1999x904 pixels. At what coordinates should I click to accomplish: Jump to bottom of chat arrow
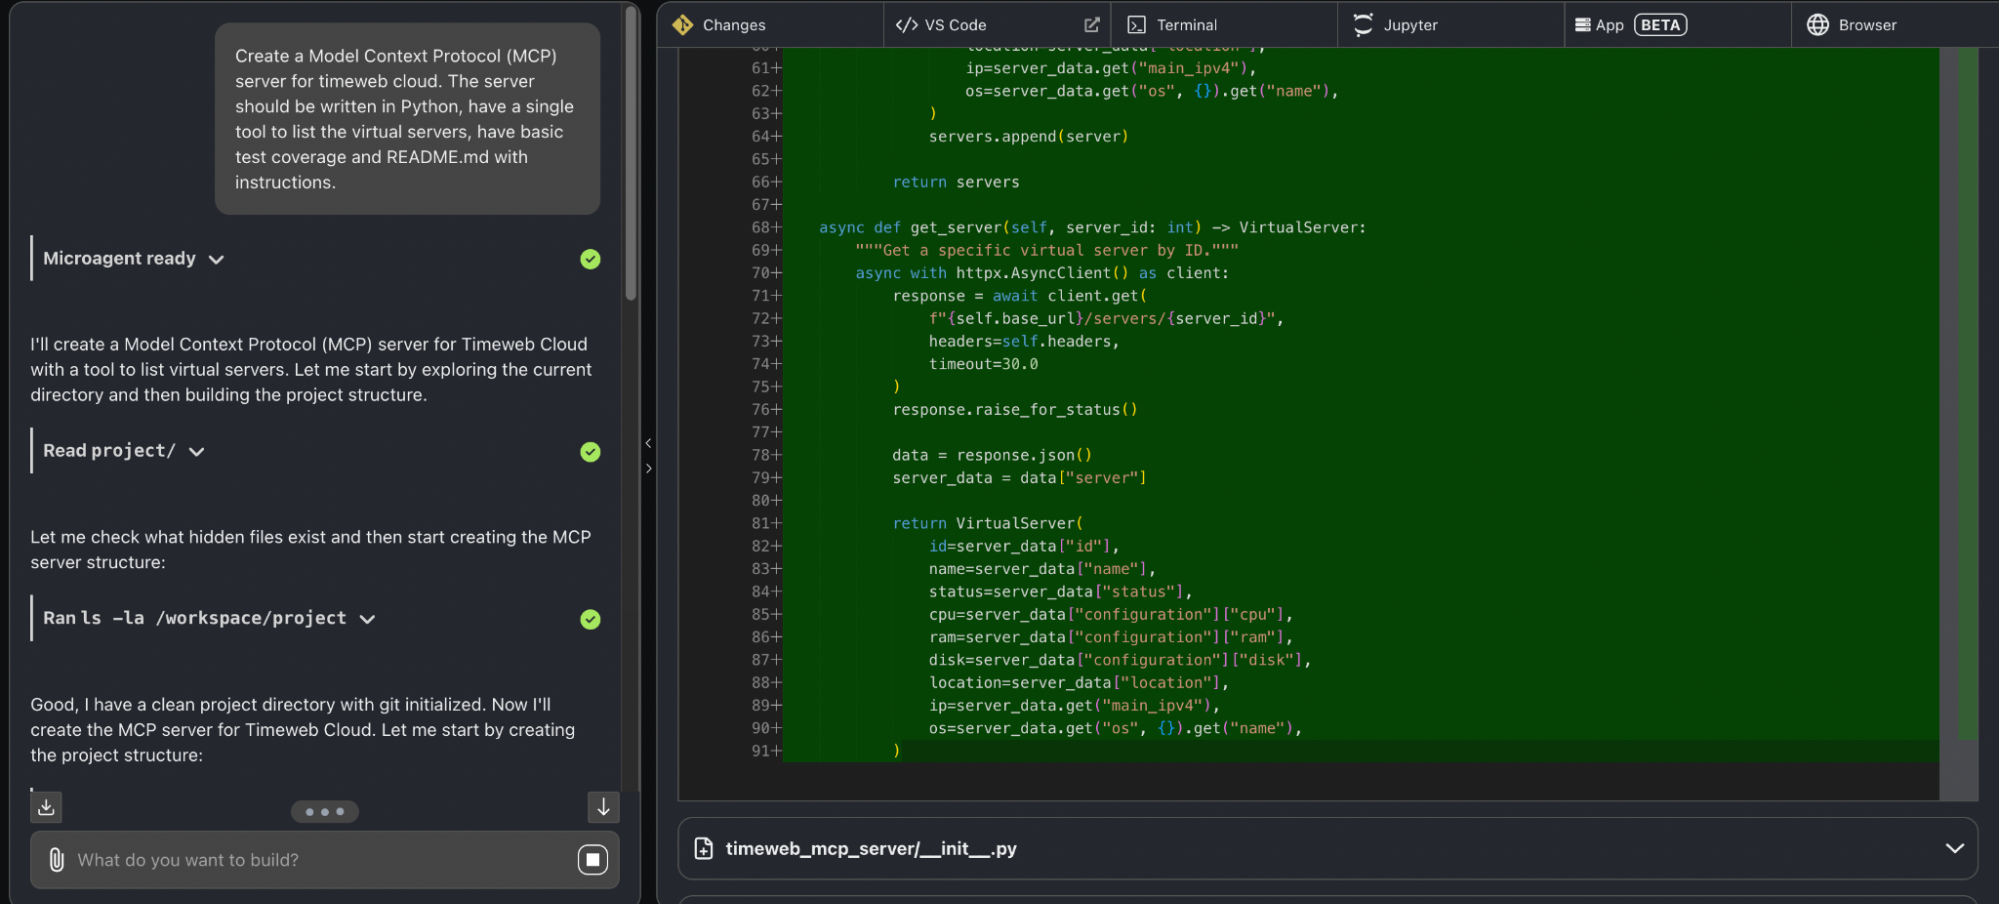(x=603, y=806)
